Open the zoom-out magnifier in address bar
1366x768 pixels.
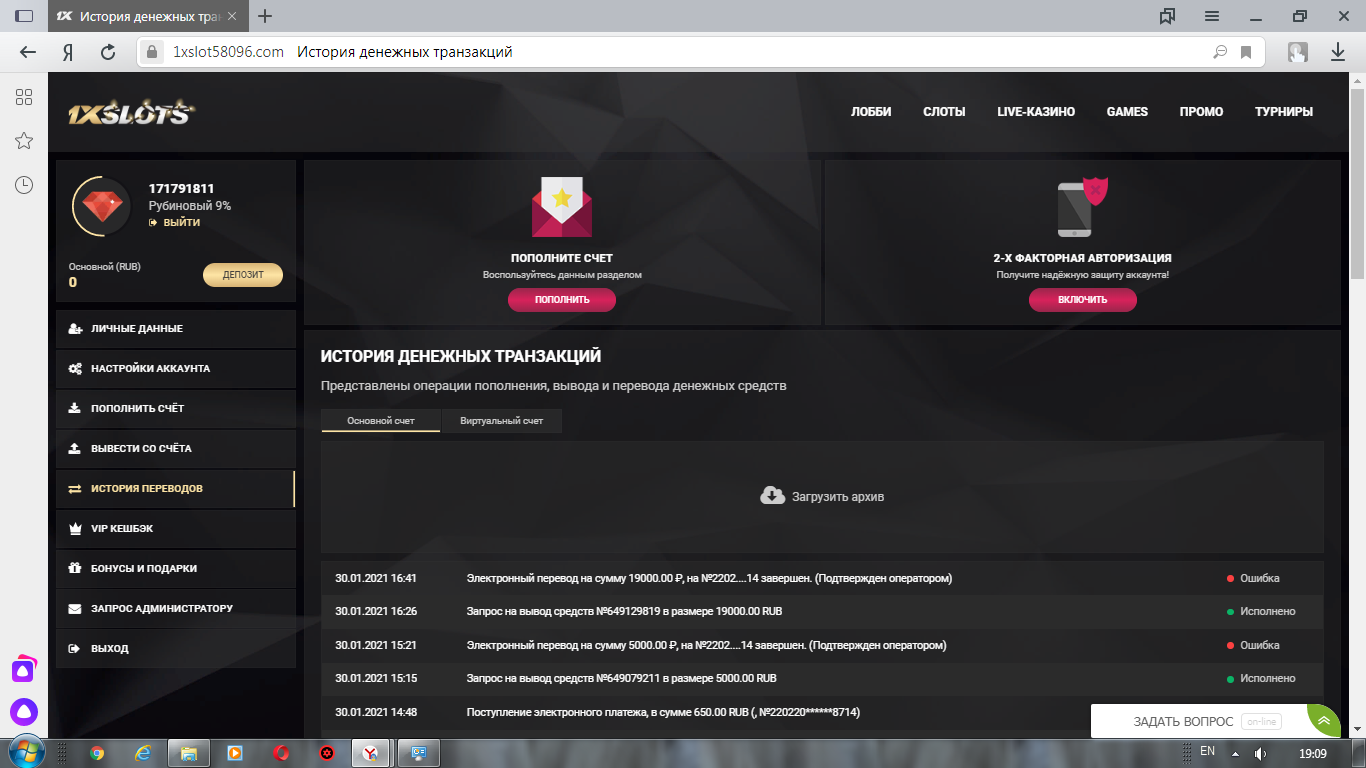(x=1219, y=52)
